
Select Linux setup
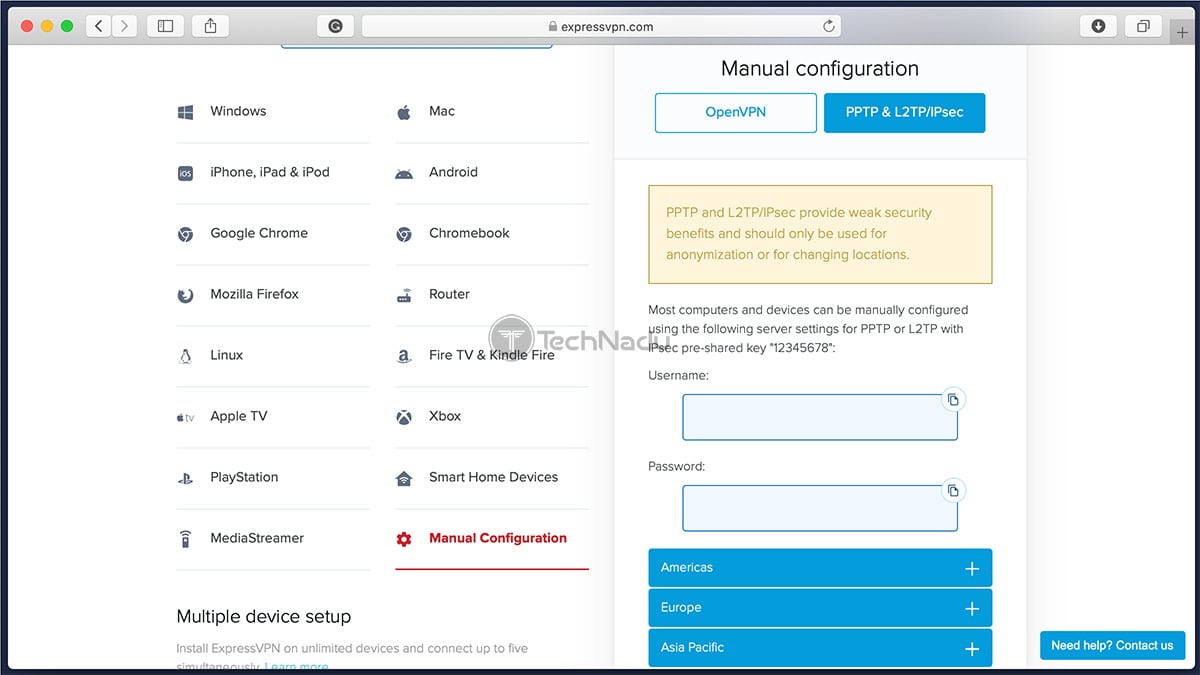(226, 355)
